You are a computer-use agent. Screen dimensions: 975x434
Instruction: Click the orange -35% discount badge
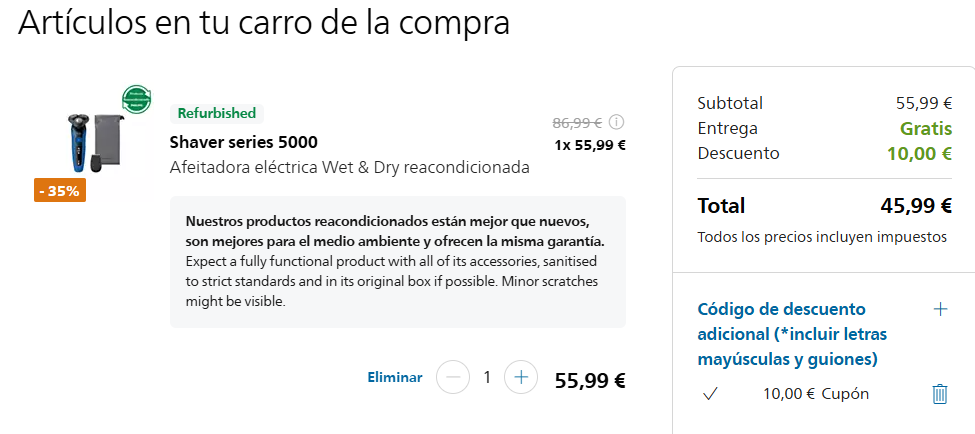pos(60,190)
